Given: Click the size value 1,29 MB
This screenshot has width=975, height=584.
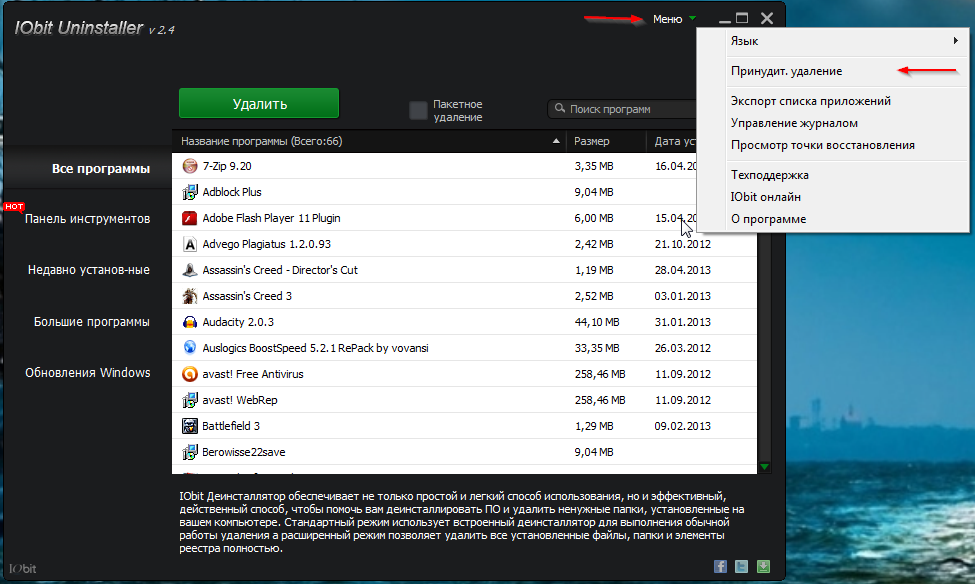Looking at the screenshot, I should [594, 426].
